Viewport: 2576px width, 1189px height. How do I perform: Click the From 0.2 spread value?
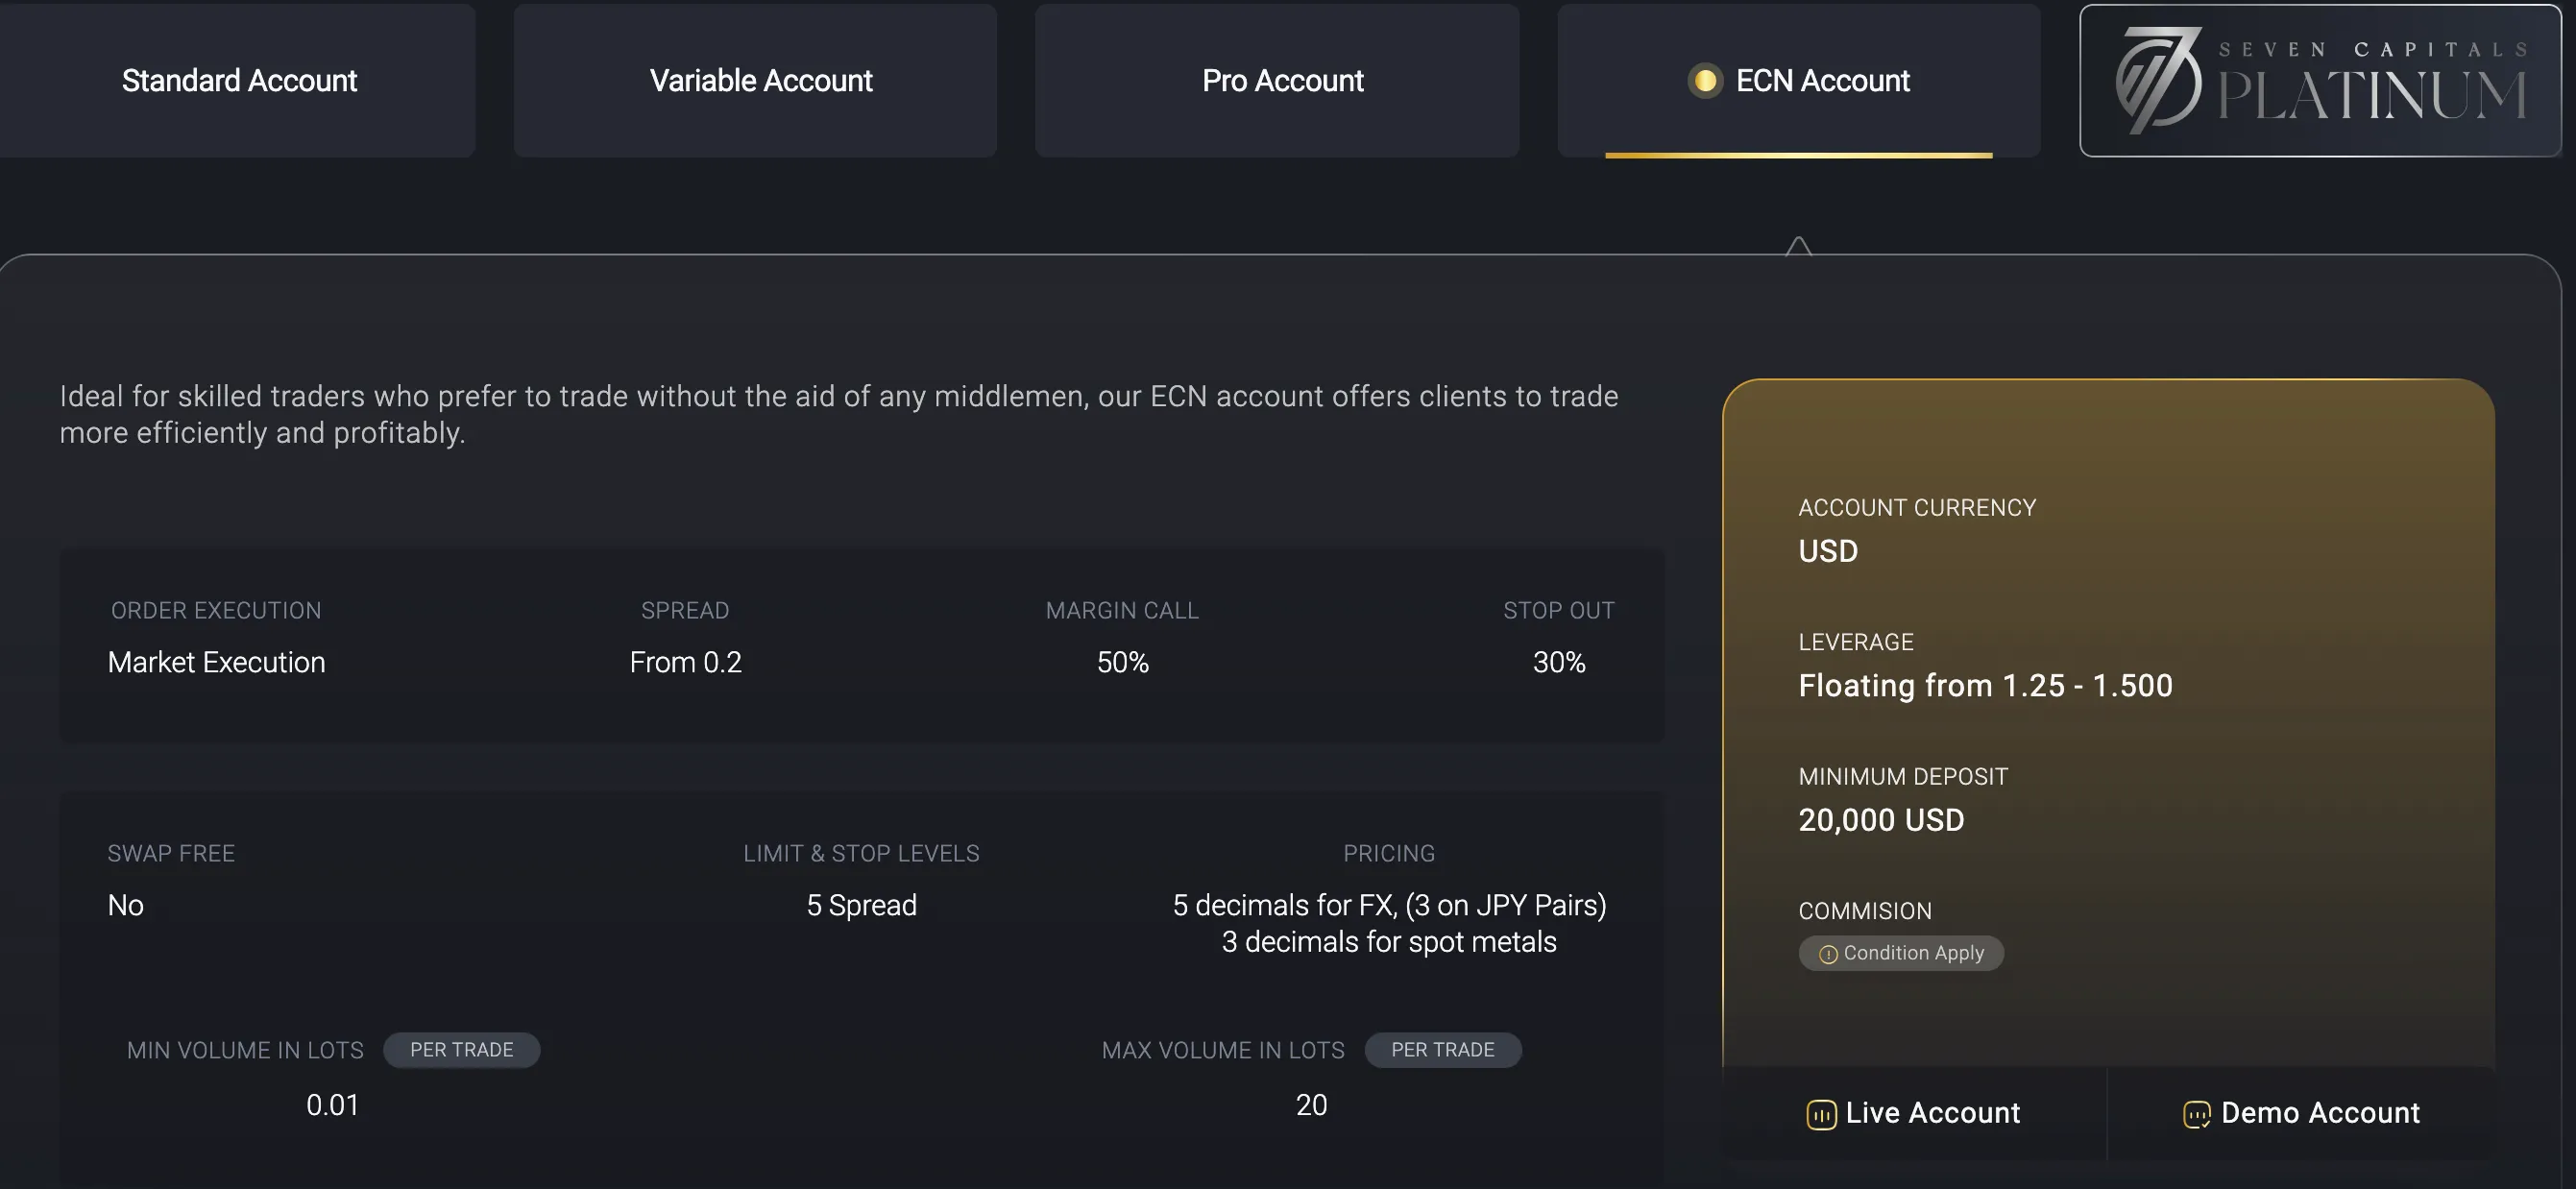pos(685,662)
